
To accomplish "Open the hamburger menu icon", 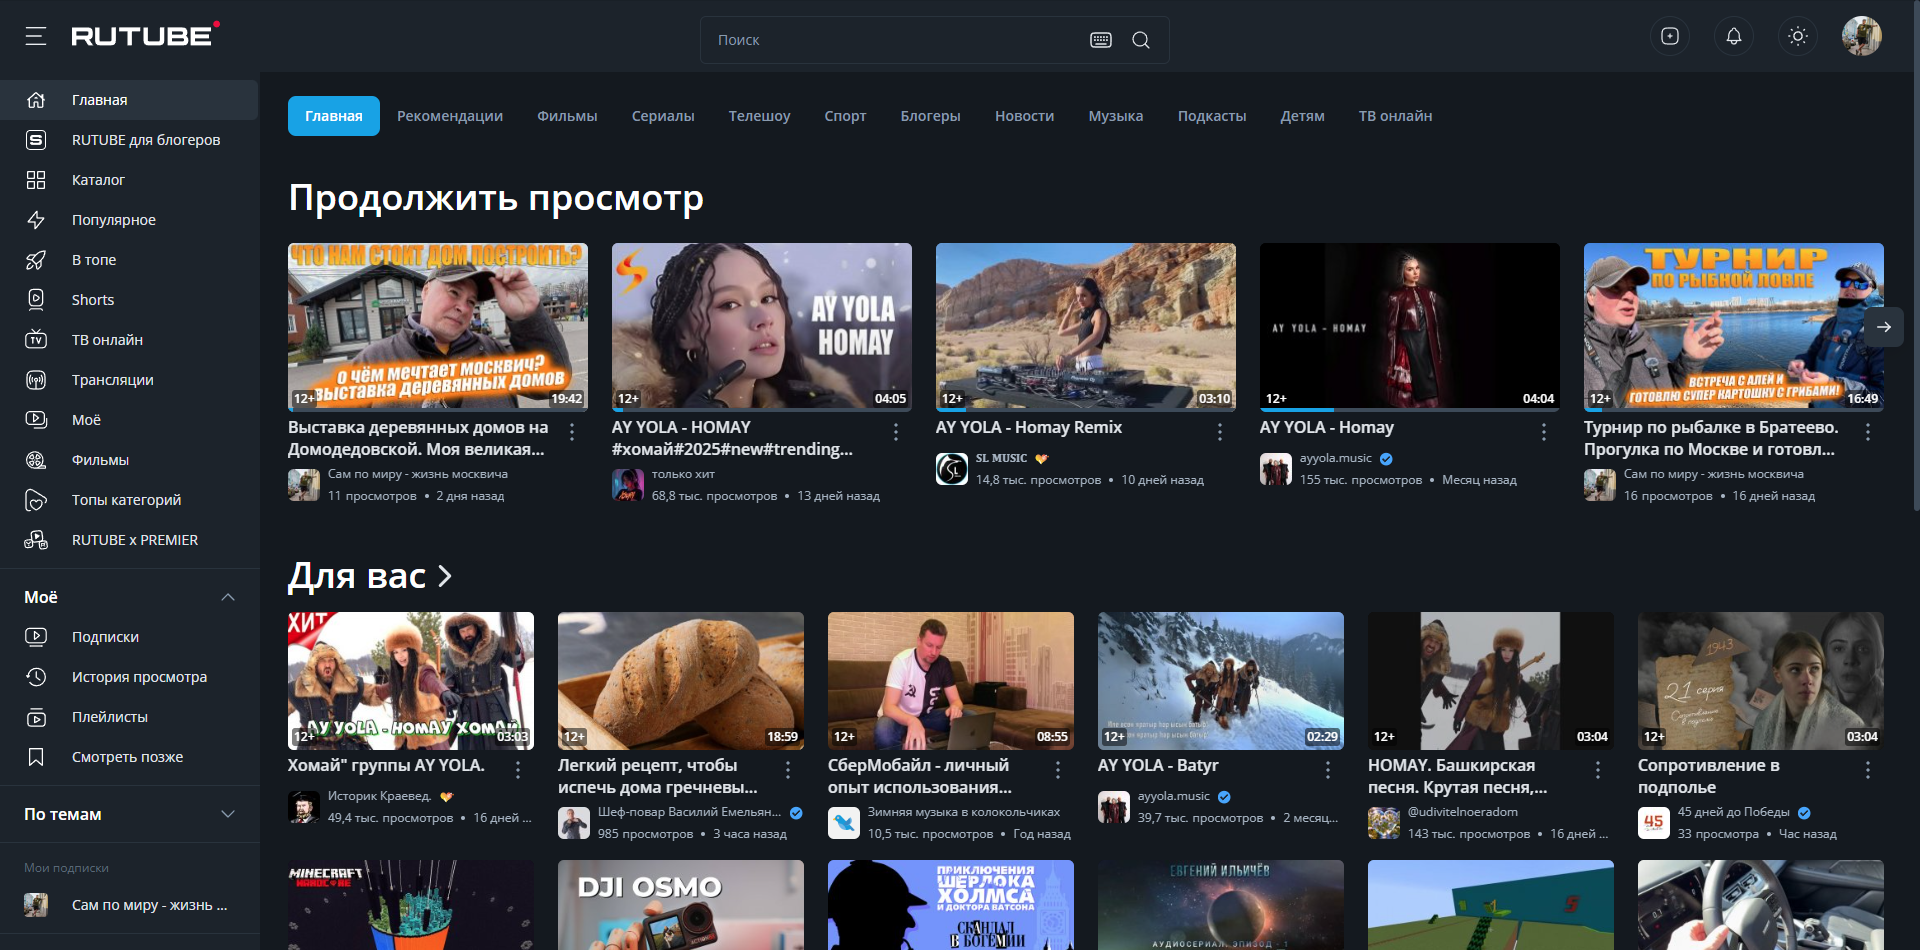I will point(36,36).
